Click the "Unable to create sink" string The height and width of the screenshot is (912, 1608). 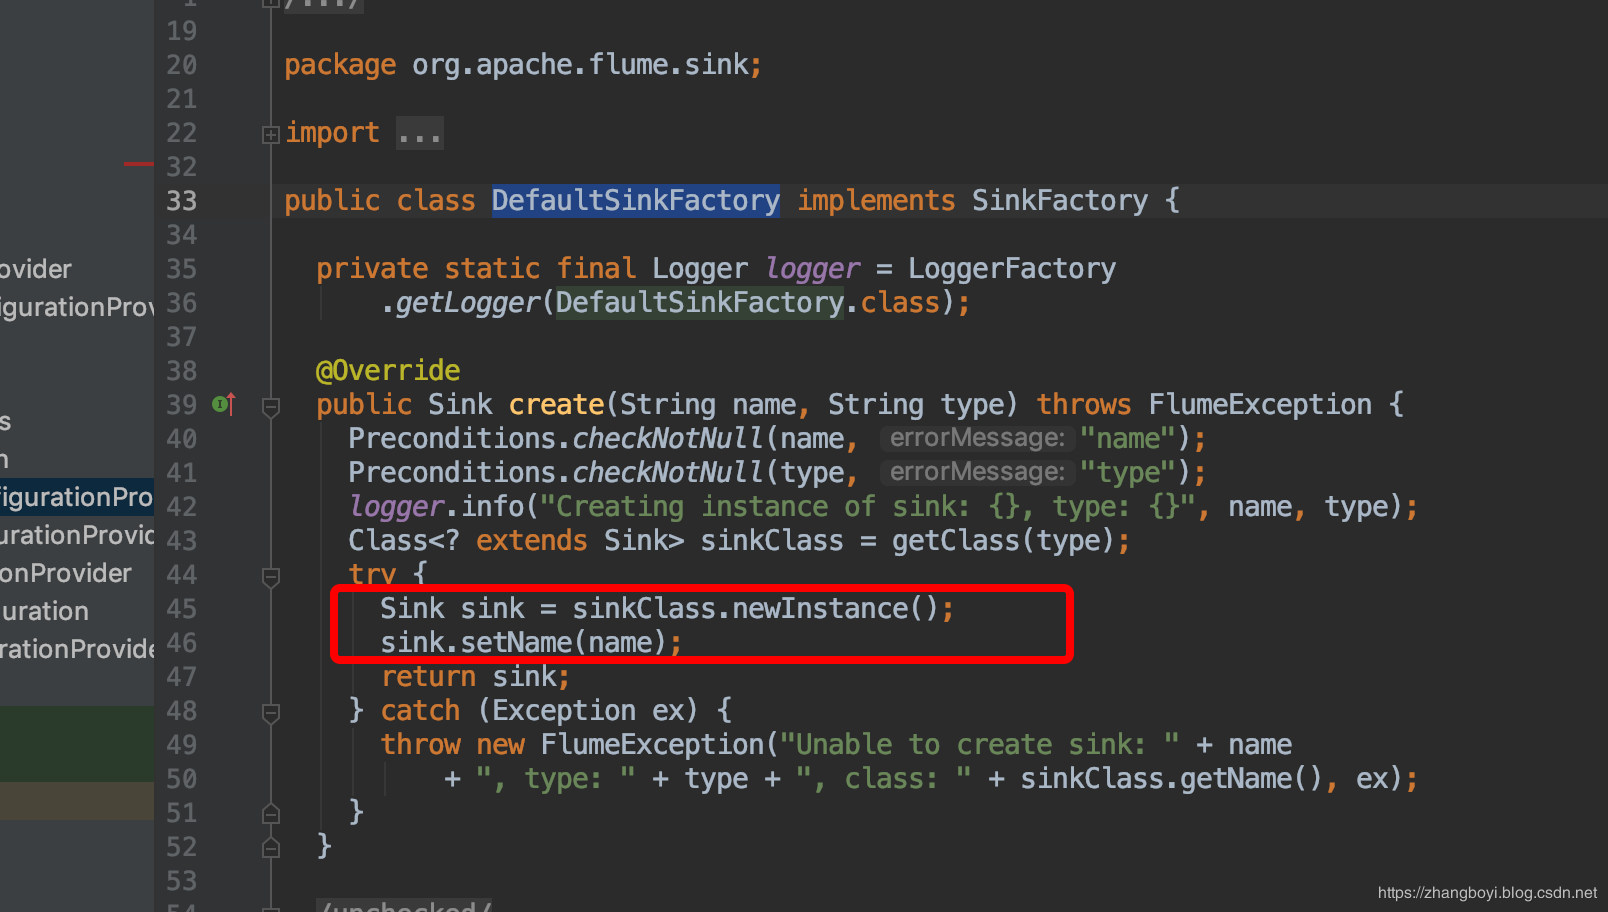coord(980,744)
